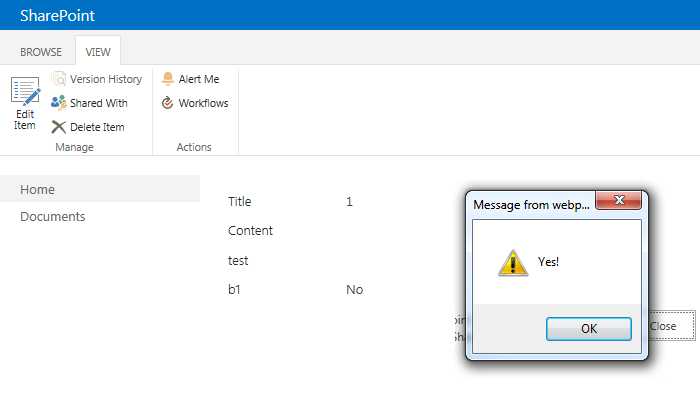Image resolution: width=700 pixels, height=420 pixels.
Task: Click the Title field value 1
Action: (x=350, y=202)
